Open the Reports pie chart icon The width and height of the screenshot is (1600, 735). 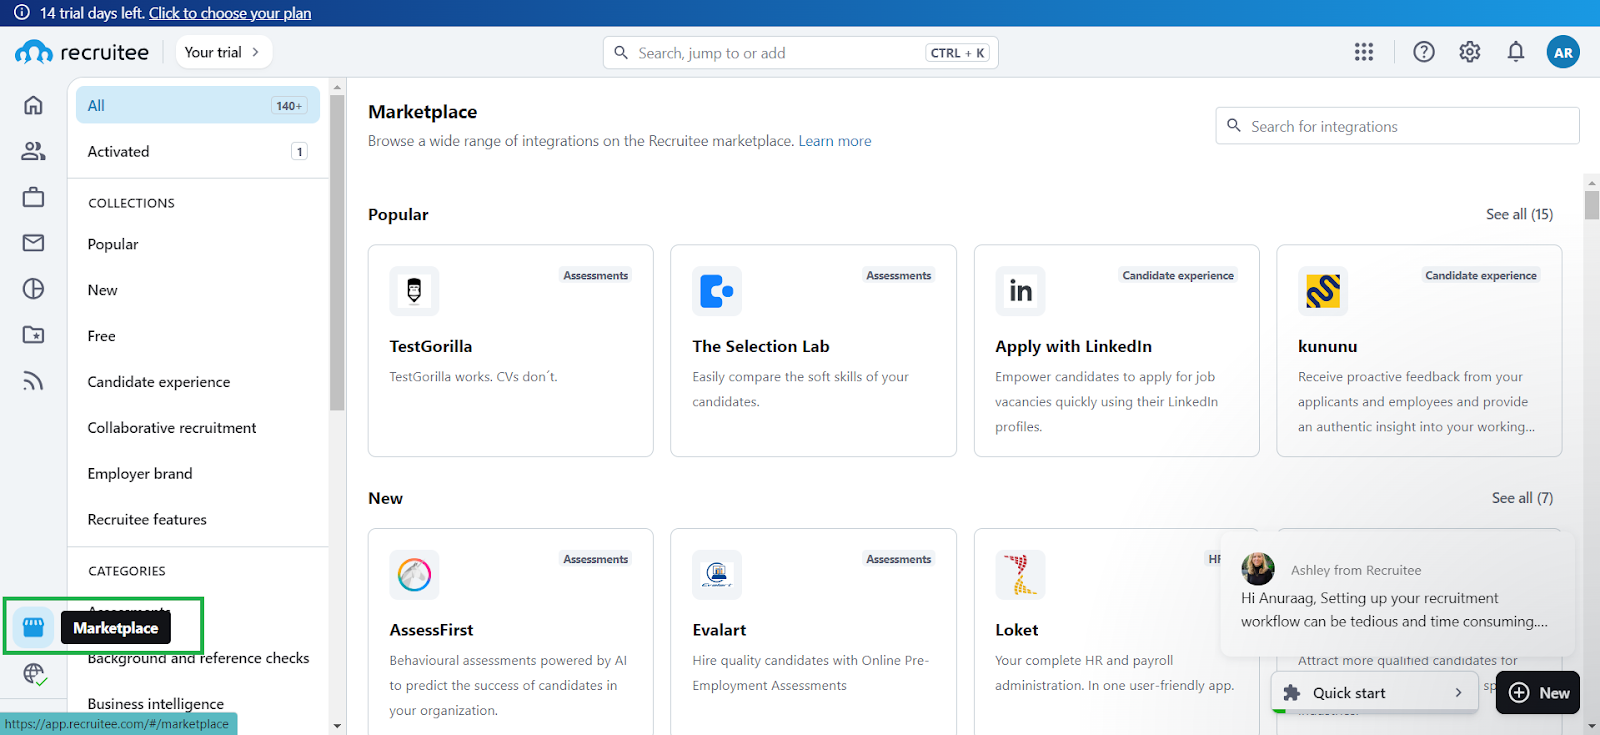(x=33, y=289)
